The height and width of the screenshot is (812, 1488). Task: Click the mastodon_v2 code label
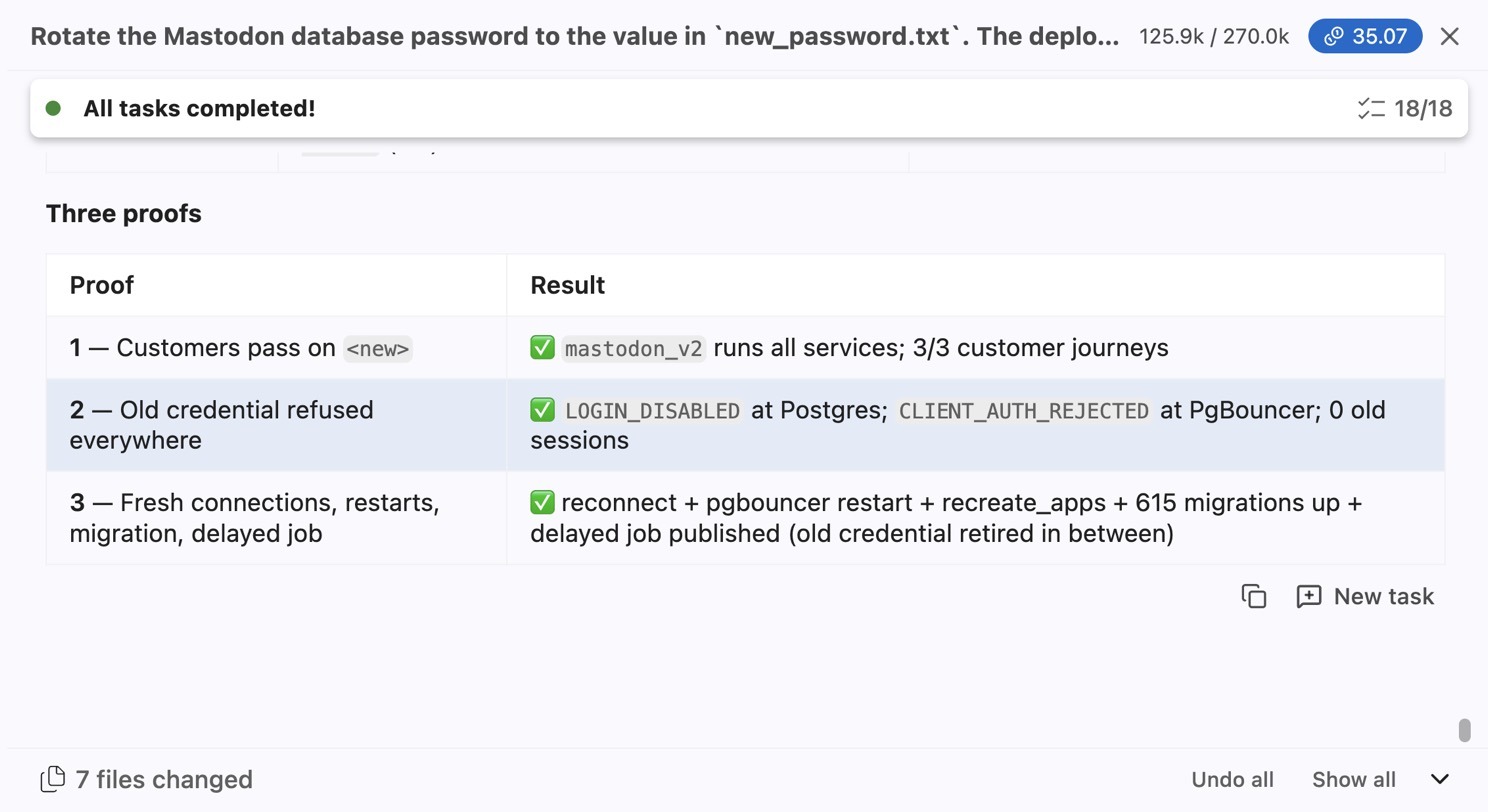click(x=634, y=349)
